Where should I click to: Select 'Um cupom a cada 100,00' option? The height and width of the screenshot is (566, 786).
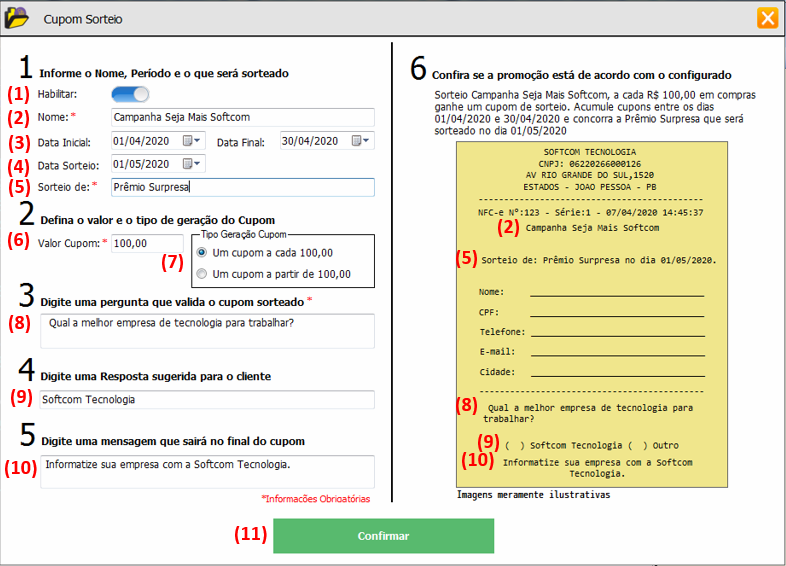(x=203, y=253)
